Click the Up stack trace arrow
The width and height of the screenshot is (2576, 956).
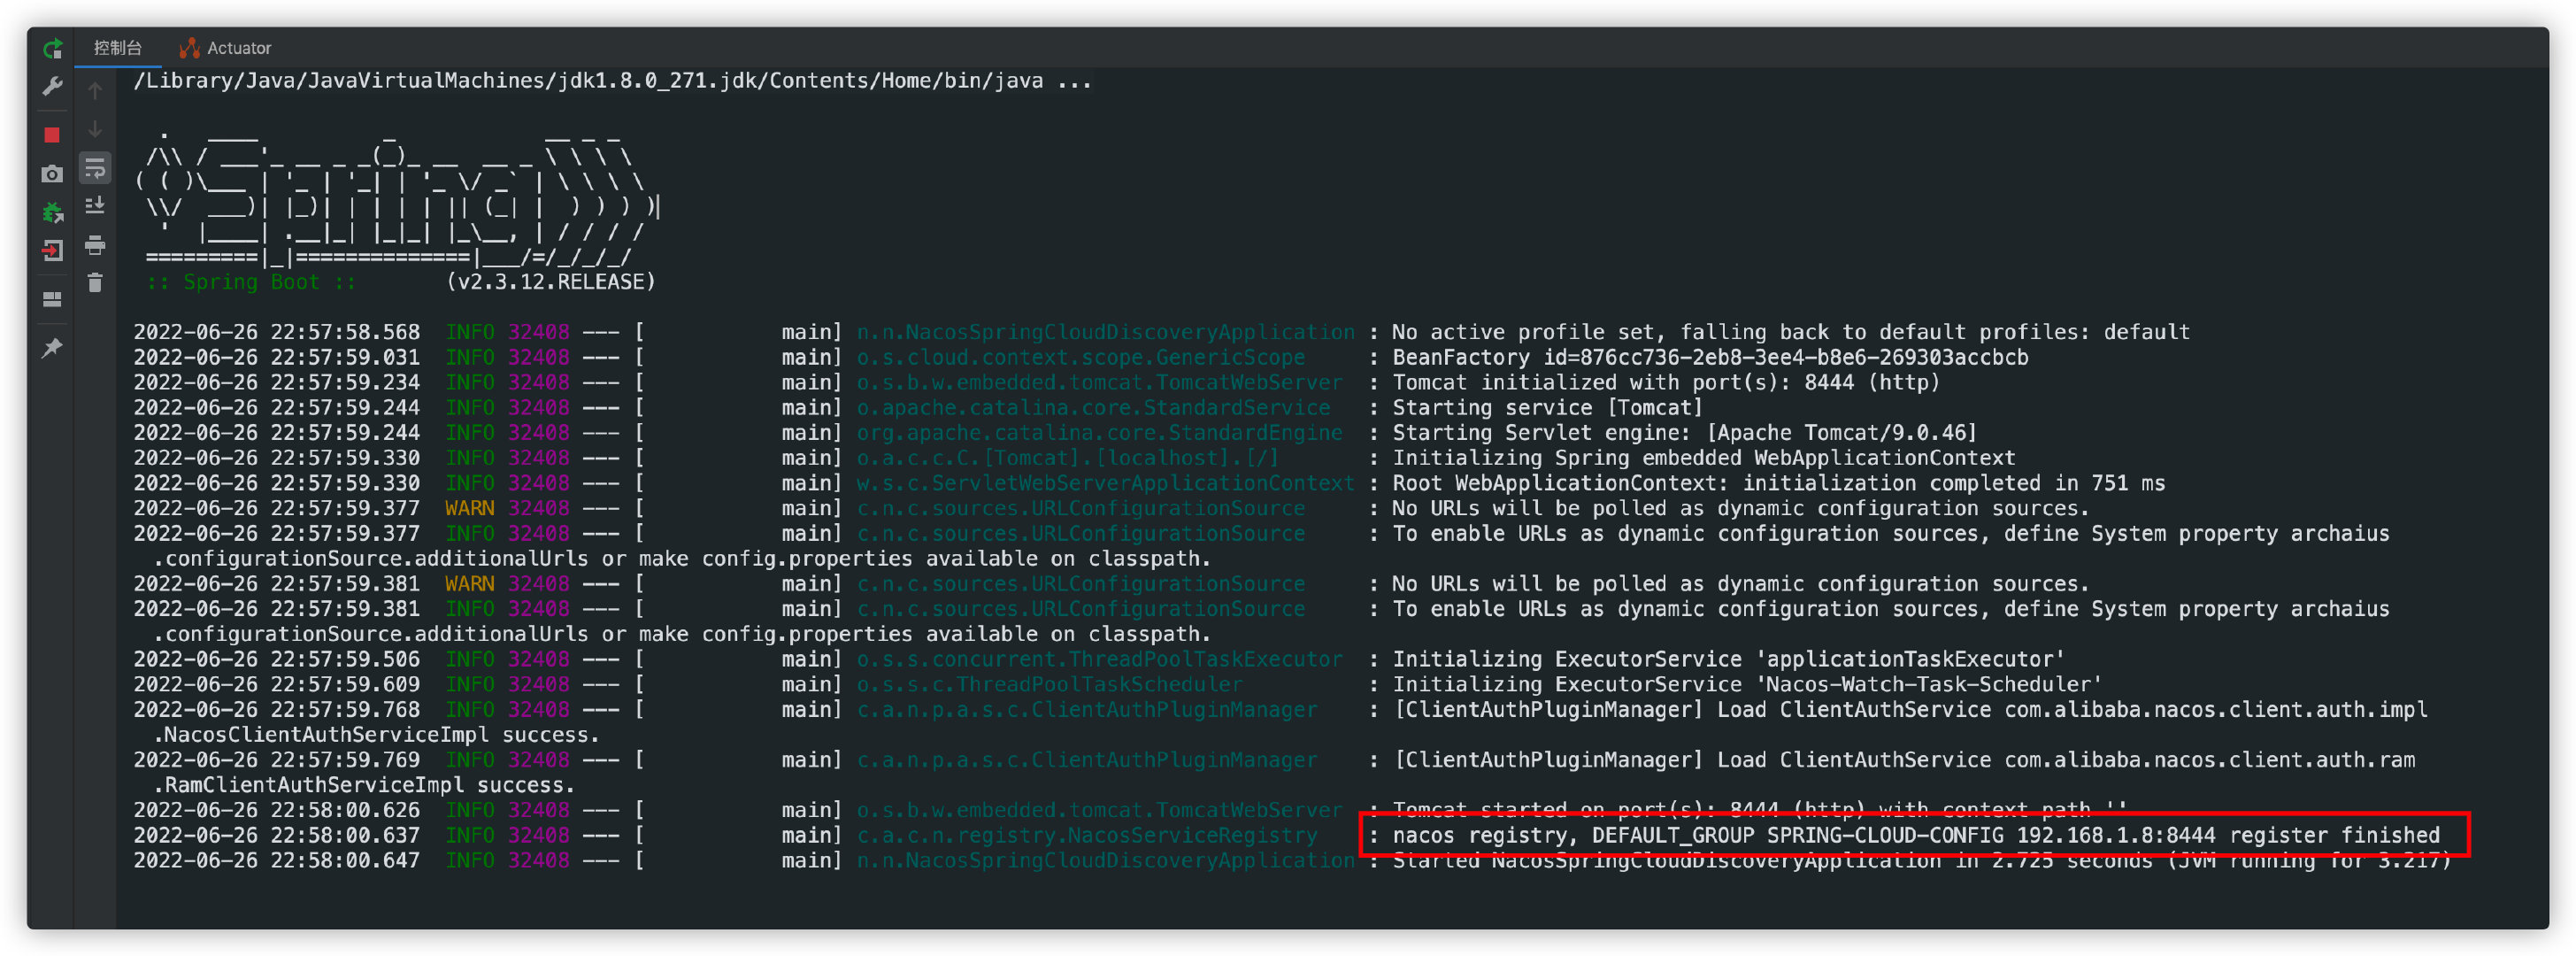pyautogui.click(x=95, y=91)
